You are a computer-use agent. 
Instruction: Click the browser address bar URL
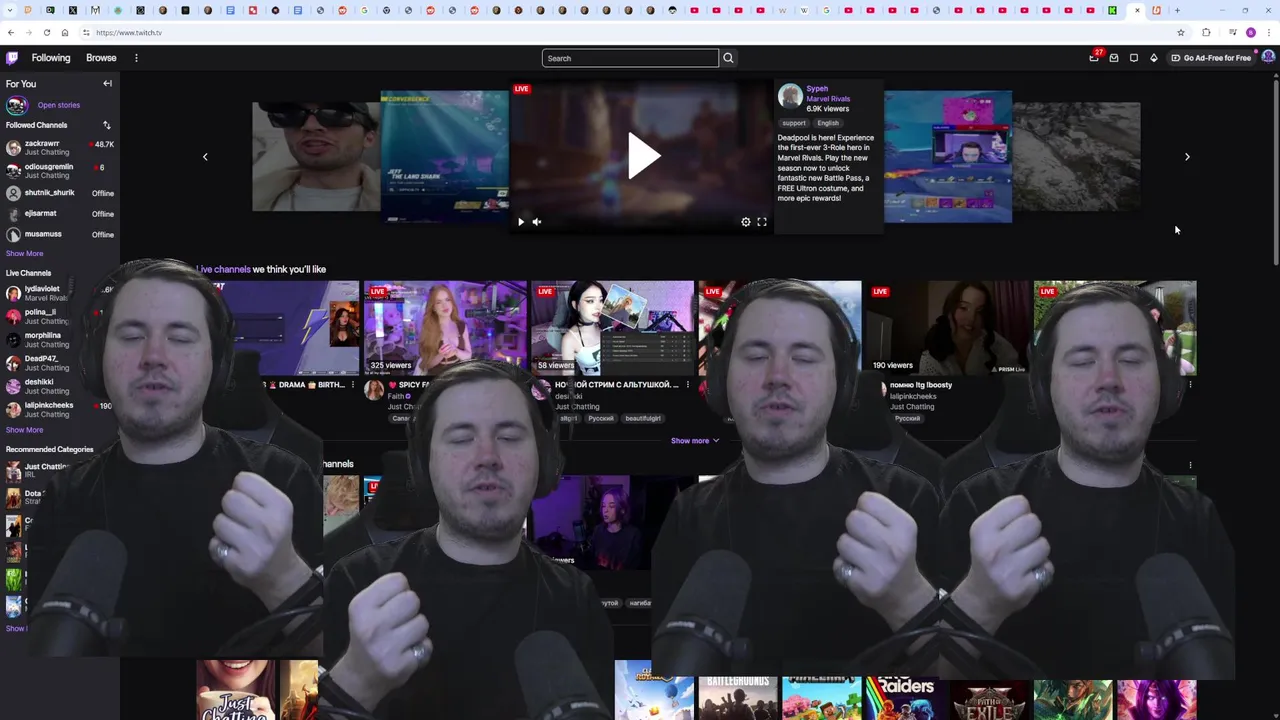click(x=129, y=32)
